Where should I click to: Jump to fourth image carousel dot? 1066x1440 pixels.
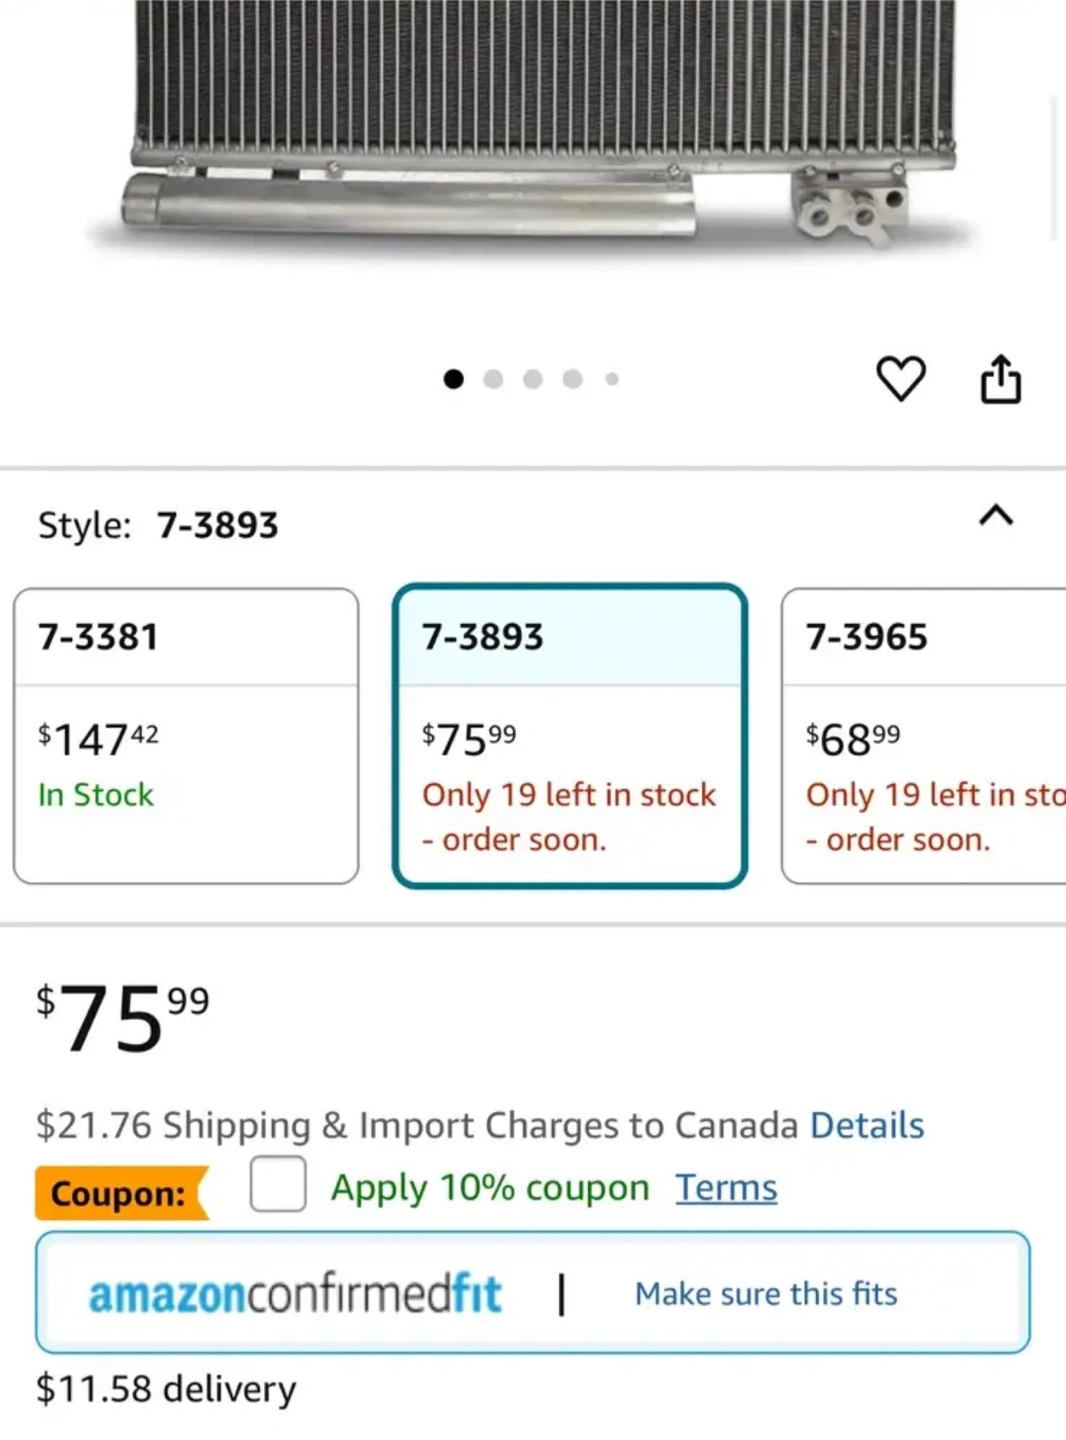coord(572,379)
